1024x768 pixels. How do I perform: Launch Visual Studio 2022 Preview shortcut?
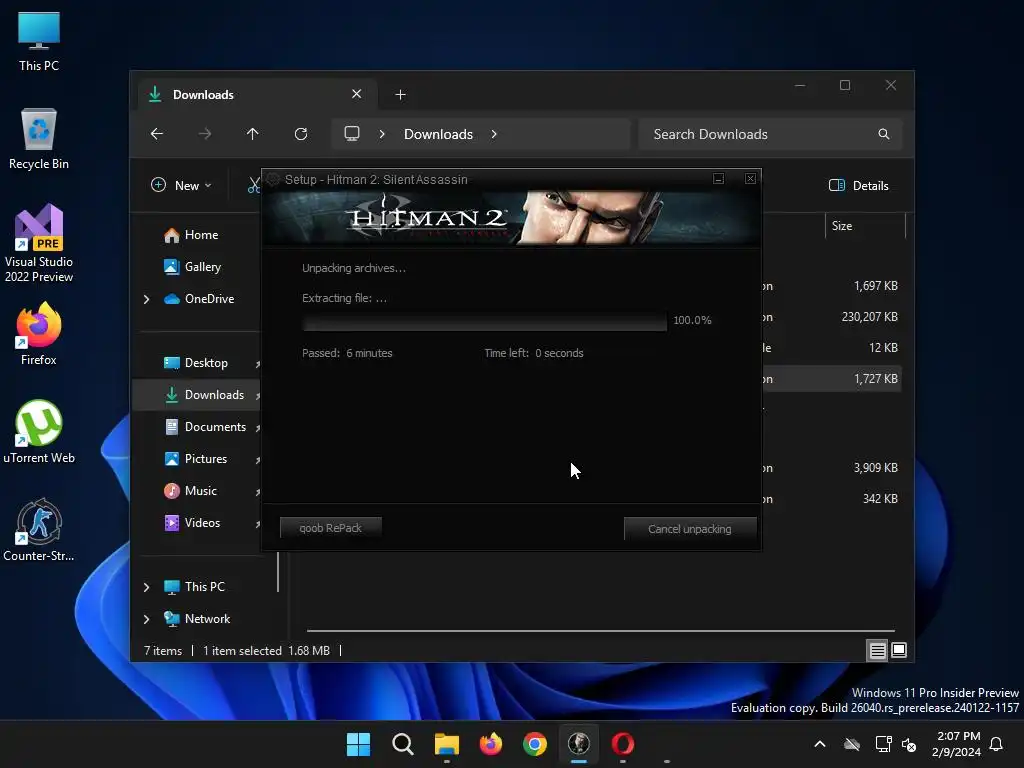[39, 243]
